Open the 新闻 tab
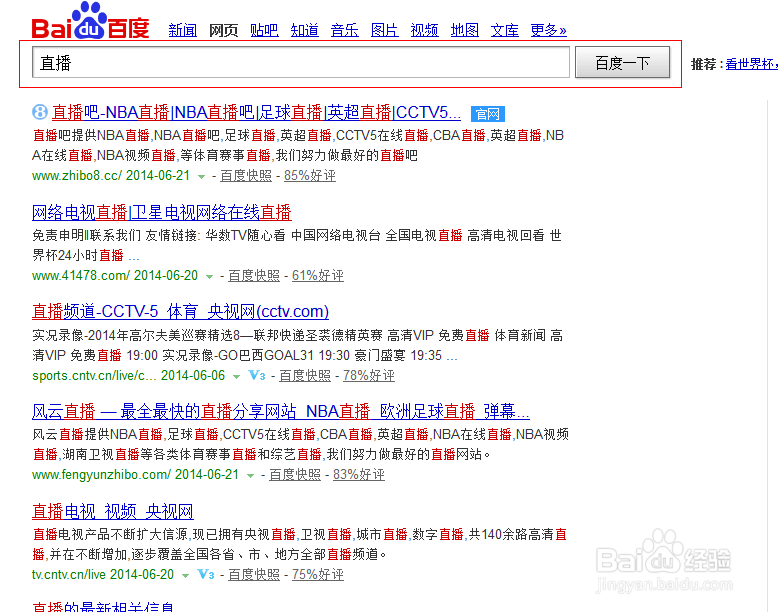Screen dimensions: 778x612 point(183,30)
